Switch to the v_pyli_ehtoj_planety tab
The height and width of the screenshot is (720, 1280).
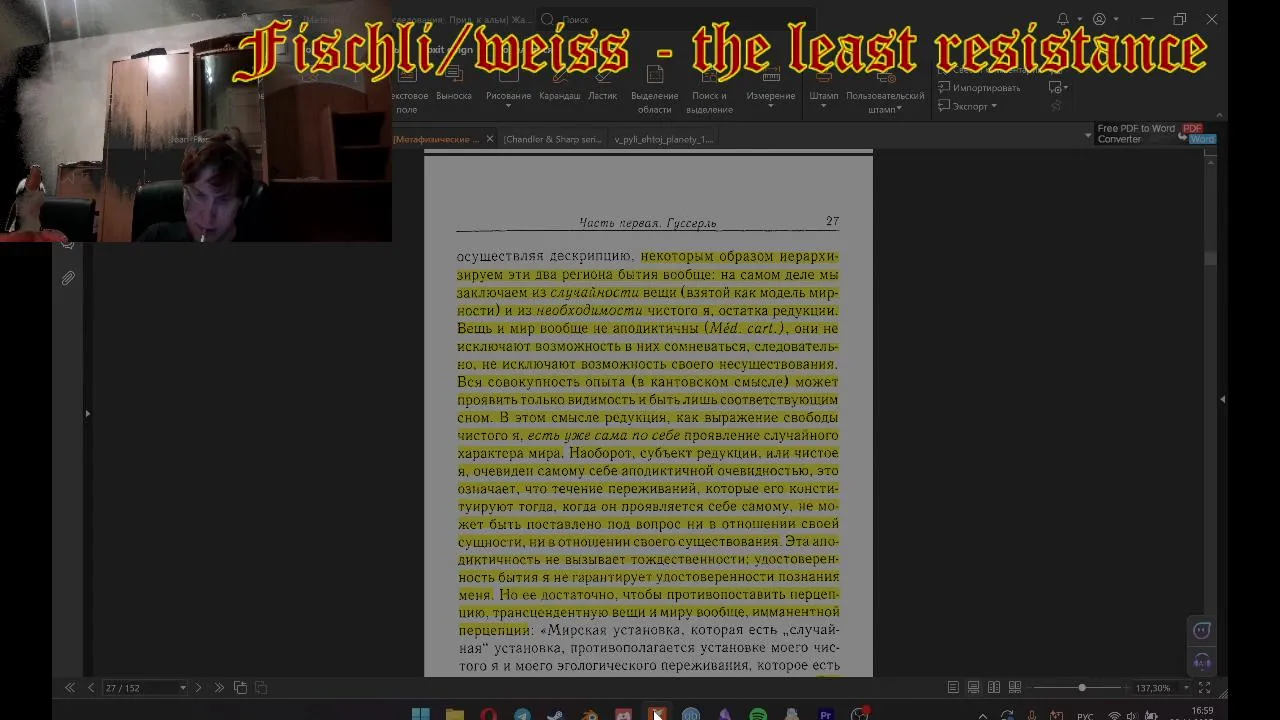(x=664, y=139)
